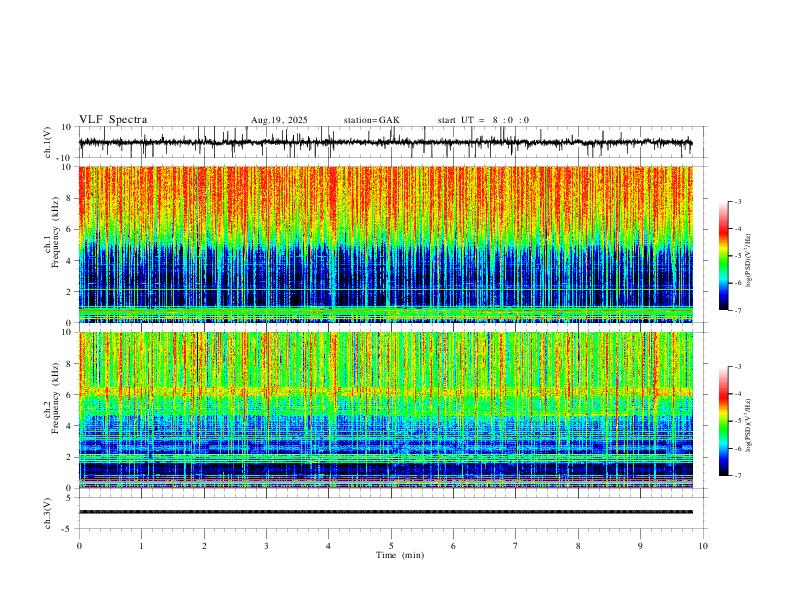Click the 'Time (min)' axis label
792x612 pixels.
(400, 555)
